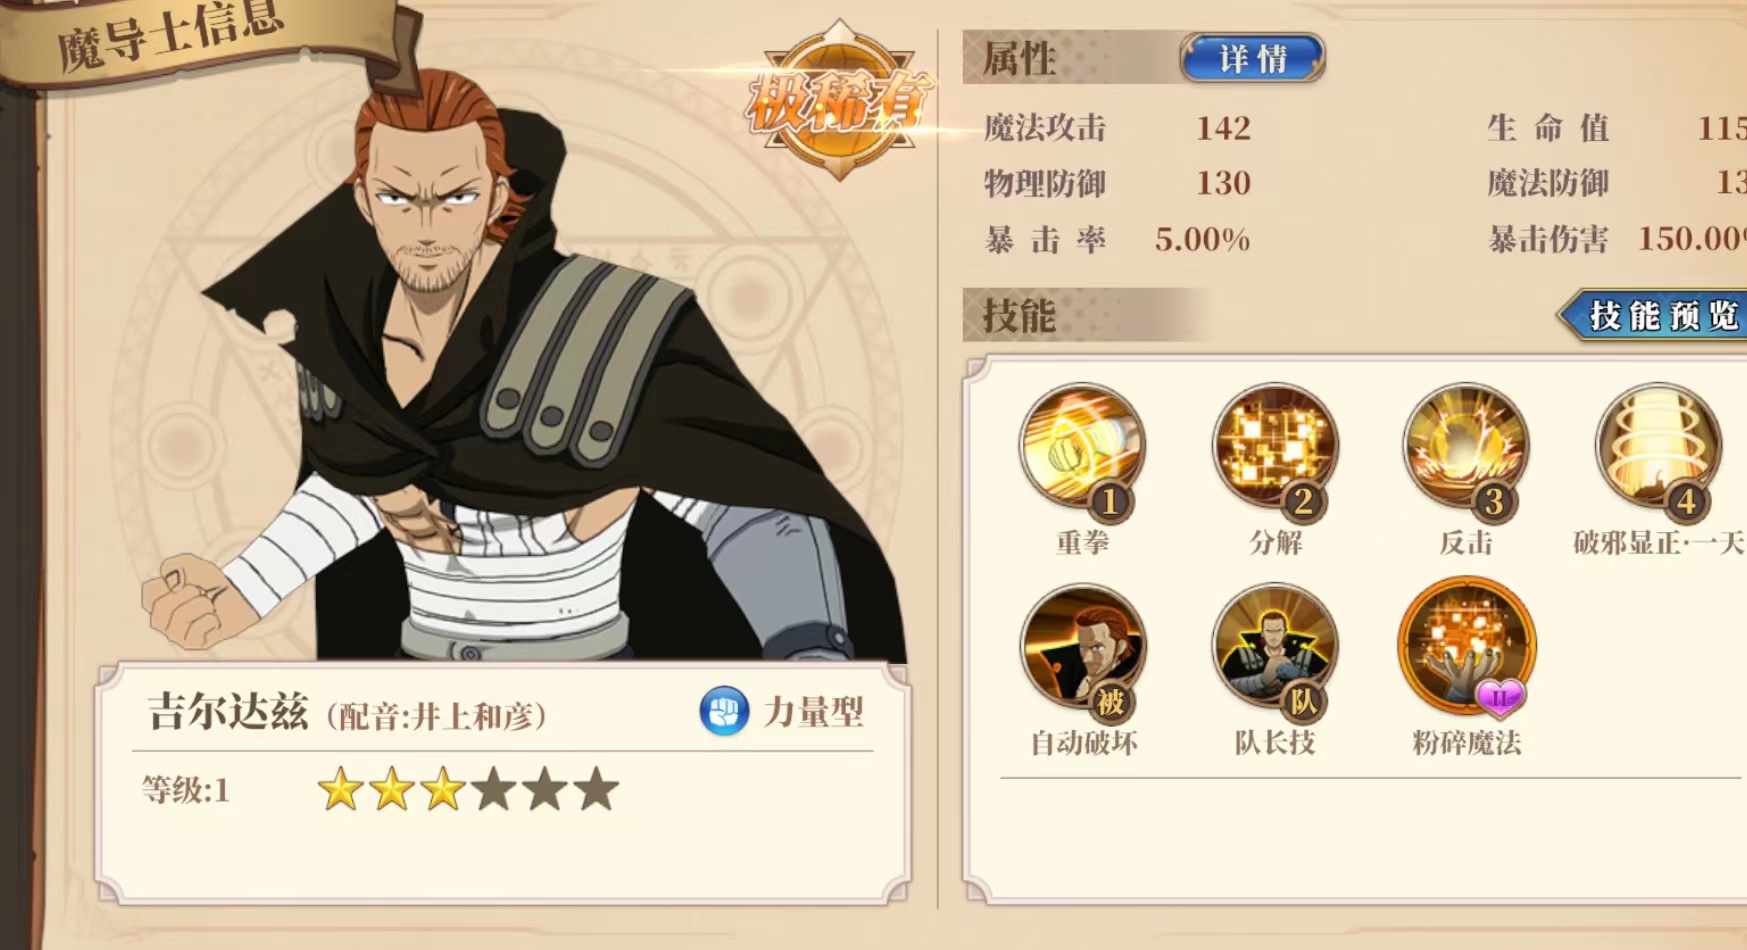Image resolution: width=1747 pixels, height=950 pixels.
Task: Tap the Gildarts character portrait
Action: 520,370
